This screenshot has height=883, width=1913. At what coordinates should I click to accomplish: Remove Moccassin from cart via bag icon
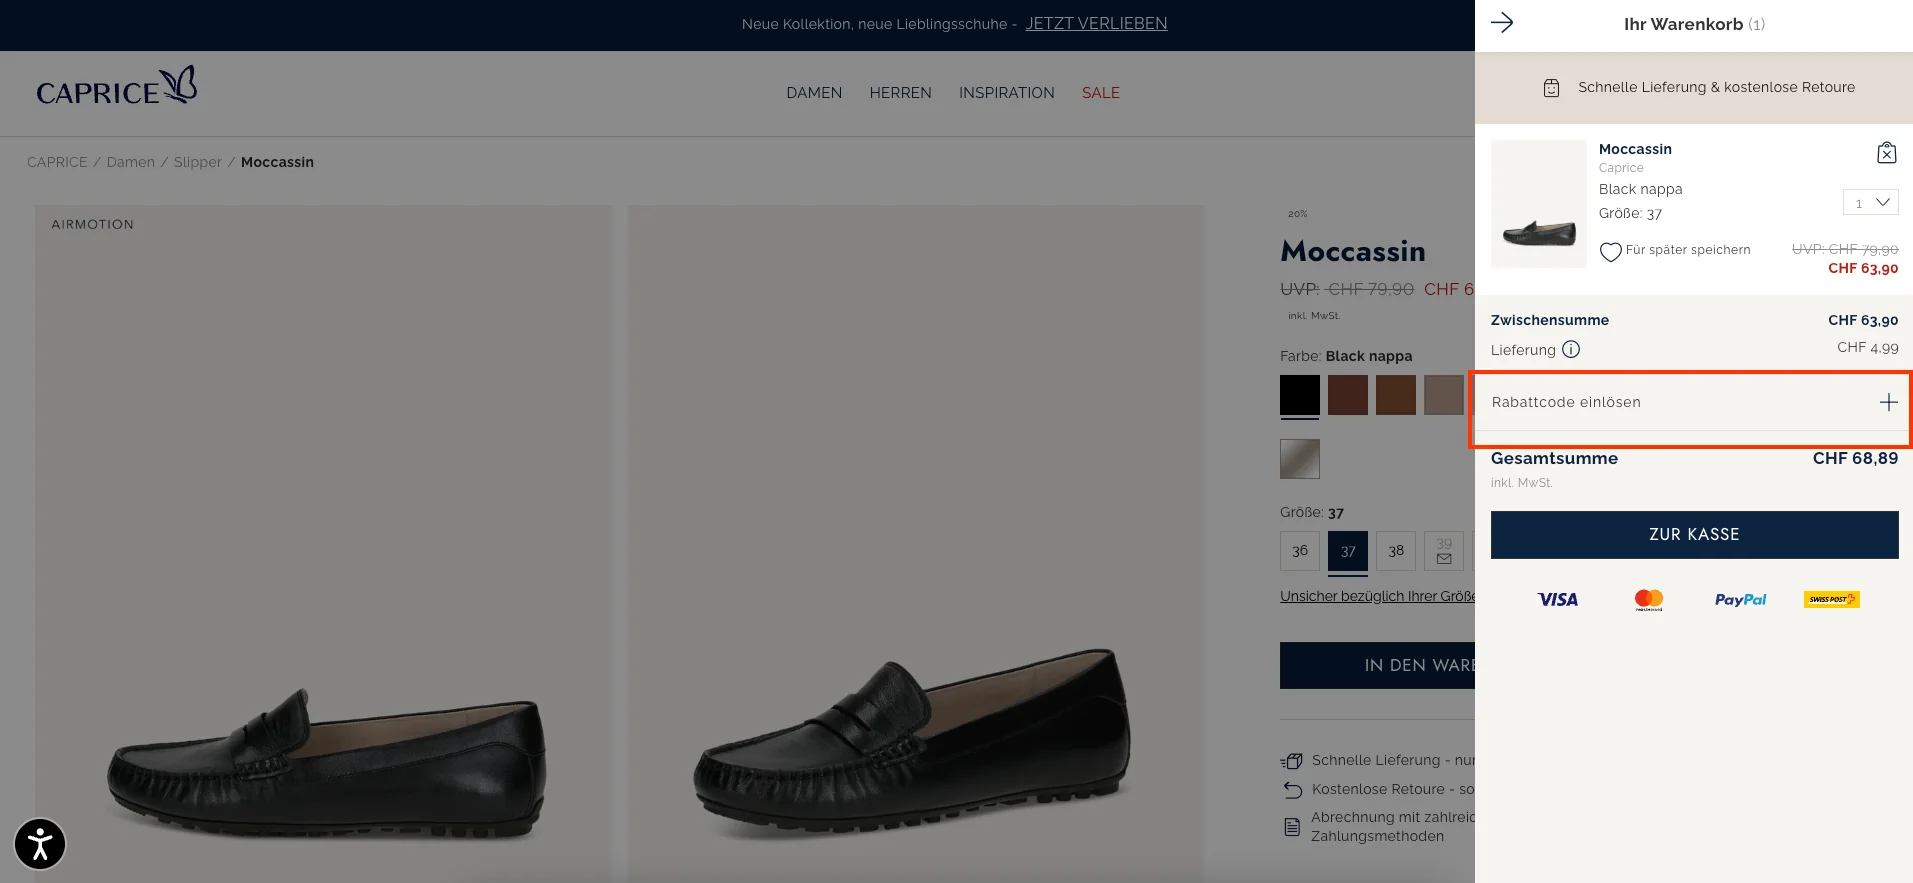[1886, 153]
